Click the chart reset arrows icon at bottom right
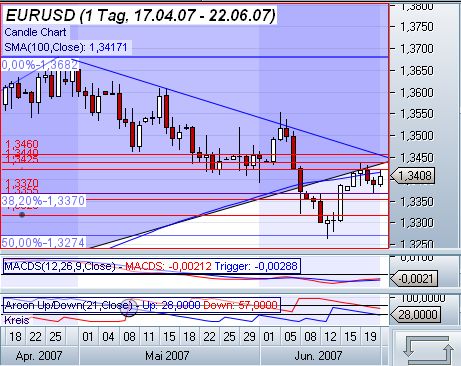Screen dimensions: 461x366 pos(428,350)
